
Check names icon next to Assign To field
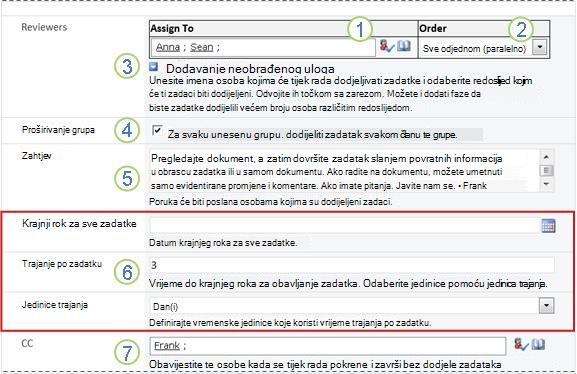(387, 46)
